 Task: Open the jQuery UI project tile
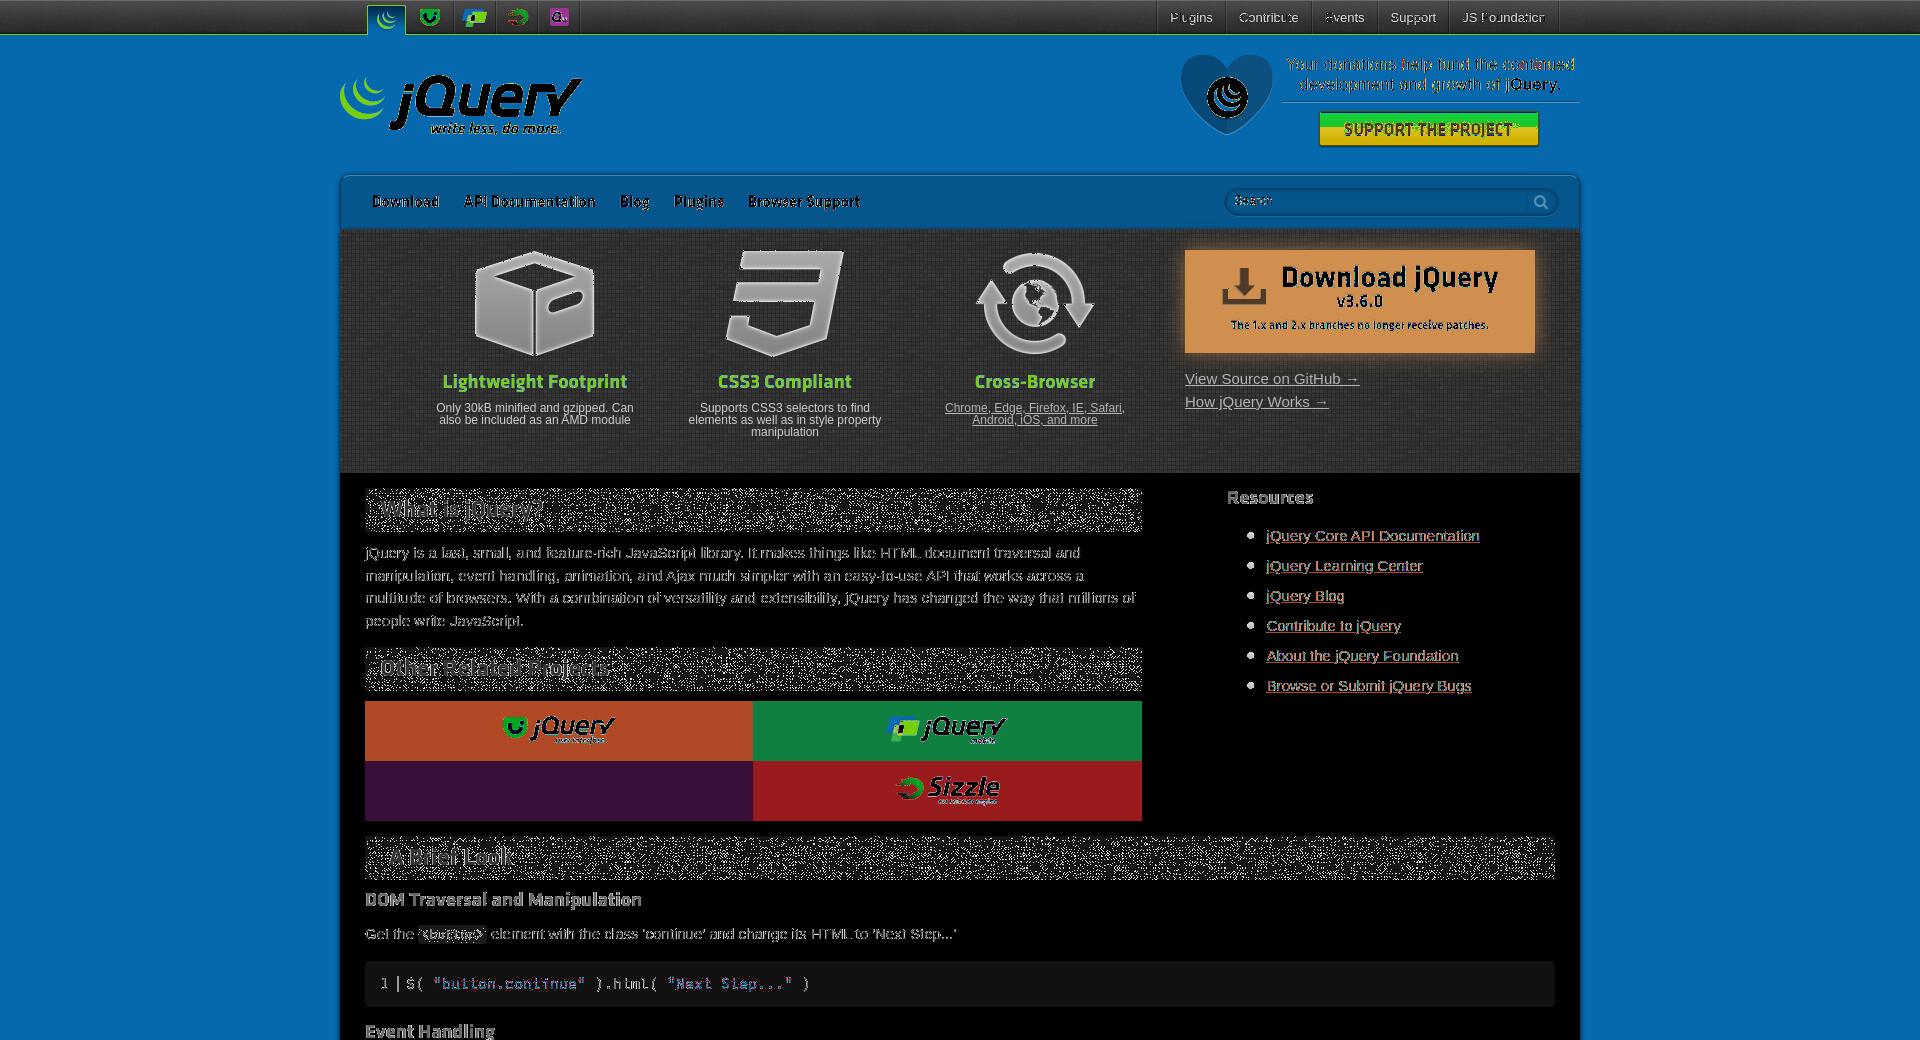click(559, 731)
